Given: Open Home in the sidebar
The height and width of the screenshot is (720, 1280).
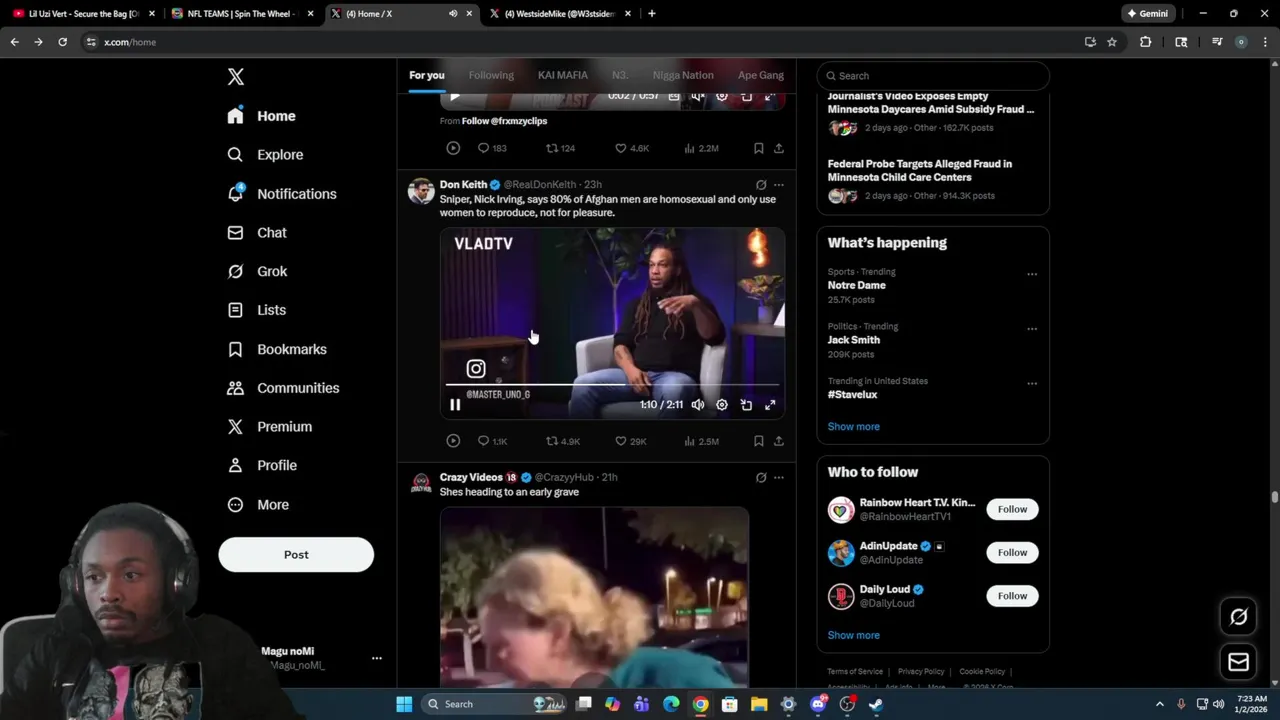Looking at the screenshot, I should click(262, 116).
